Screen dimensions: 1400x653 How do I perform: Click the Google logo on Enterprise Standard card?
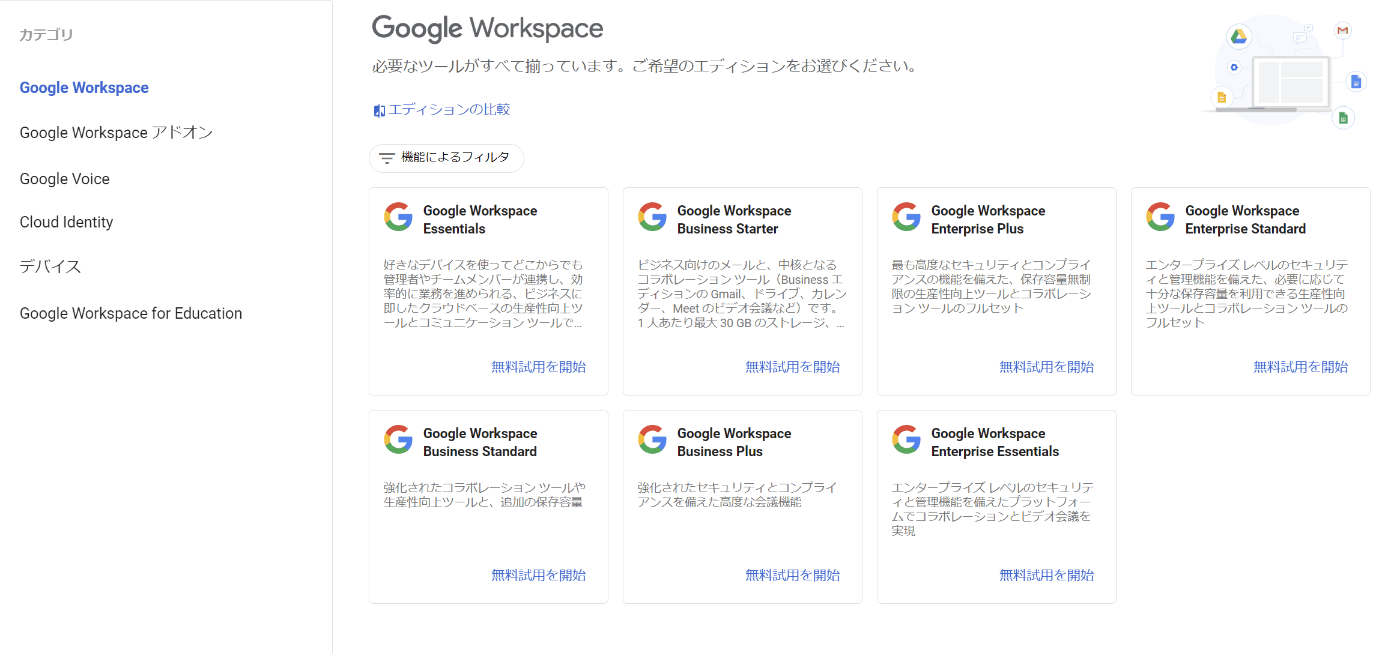pos(1160,217)
